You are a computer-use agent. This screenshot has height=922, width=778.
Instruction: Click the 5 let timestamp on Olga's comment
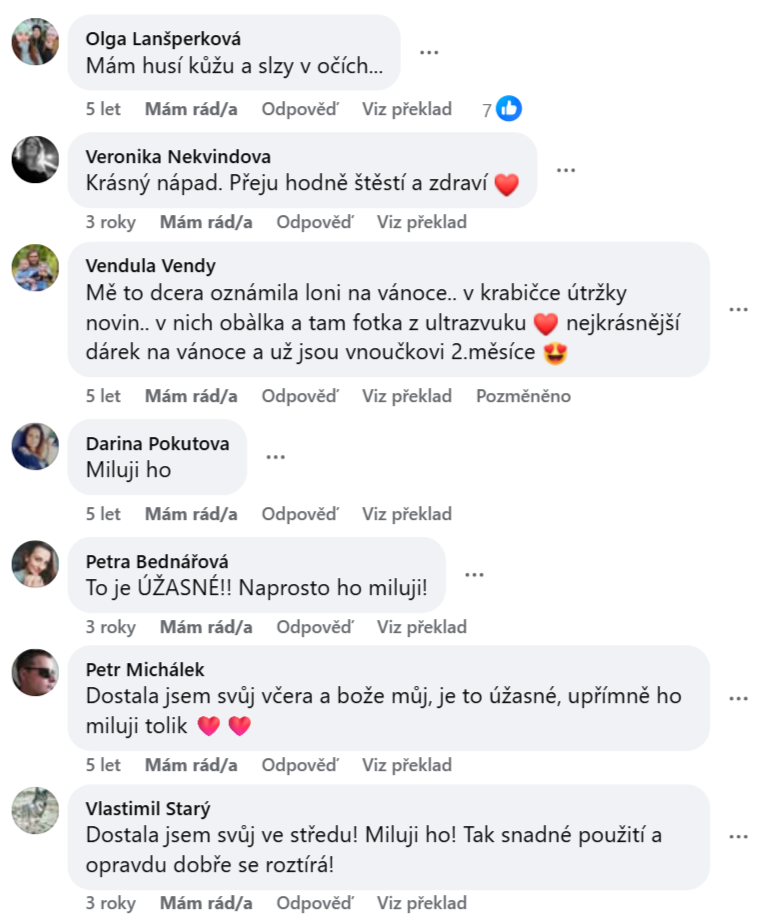pyautogui.click(x=103, y=109)
